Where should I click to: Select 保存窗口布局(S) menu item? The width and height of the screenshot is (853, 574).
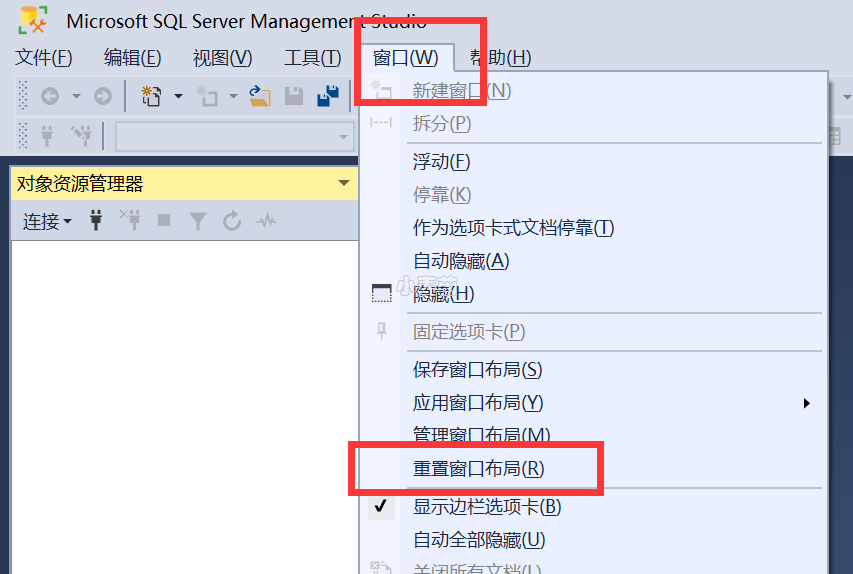click(477, 370)
